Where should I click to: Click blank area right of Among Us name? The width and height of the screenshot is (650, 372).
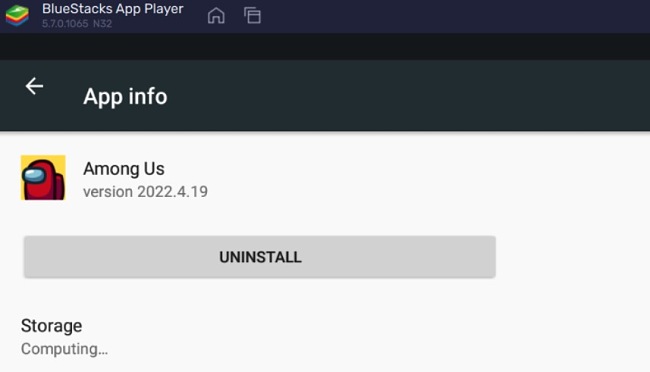tap(415, 177)
